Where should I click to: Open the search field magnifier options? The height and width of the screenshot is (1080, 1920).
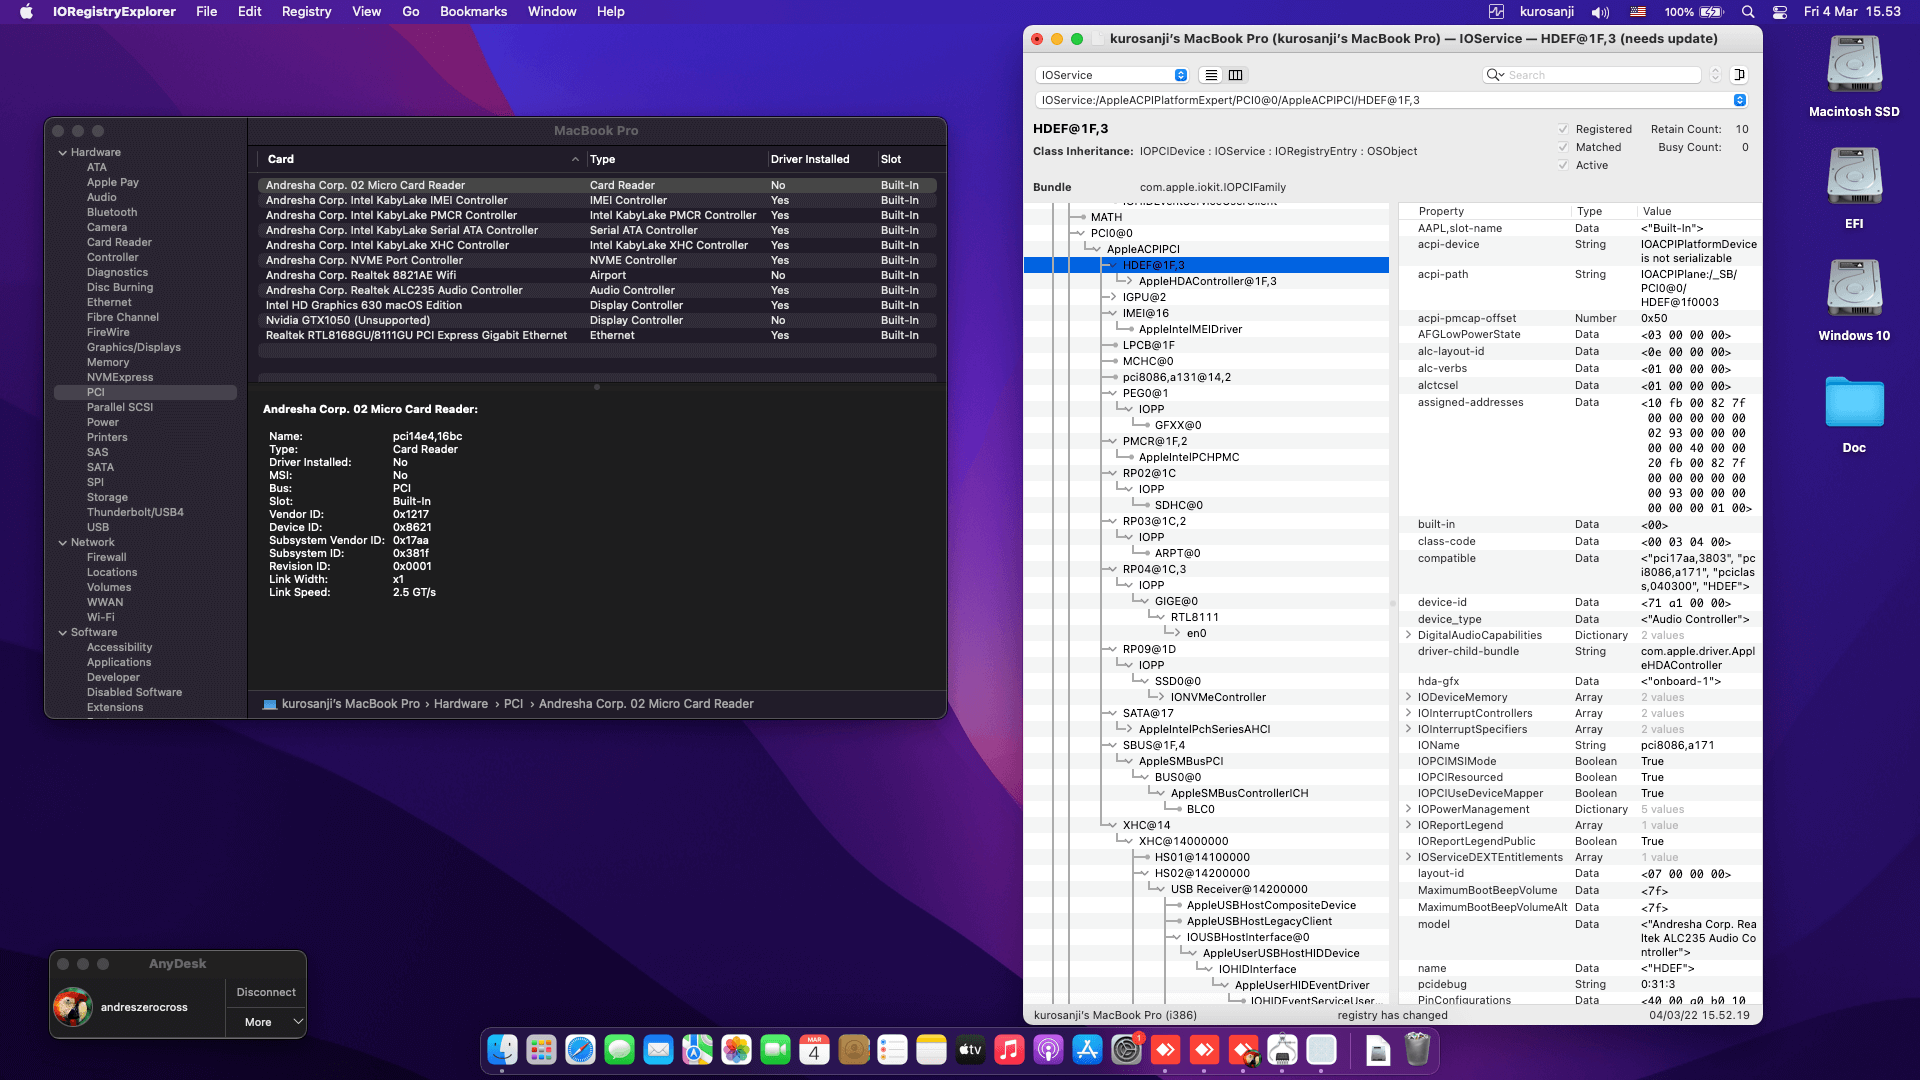1494,75
